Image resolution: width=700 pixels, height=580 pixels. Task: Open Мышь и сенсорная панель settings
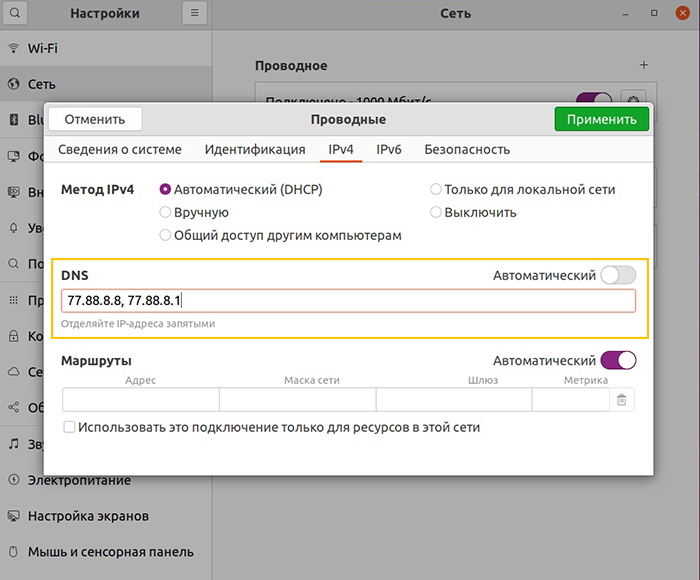coord(110,551)
